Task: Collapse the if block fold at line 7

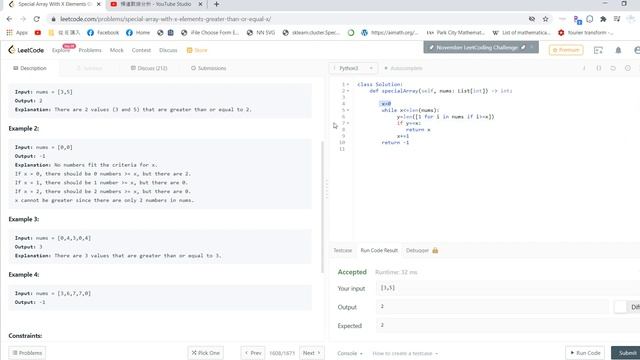Action: (x=348, y=123)
